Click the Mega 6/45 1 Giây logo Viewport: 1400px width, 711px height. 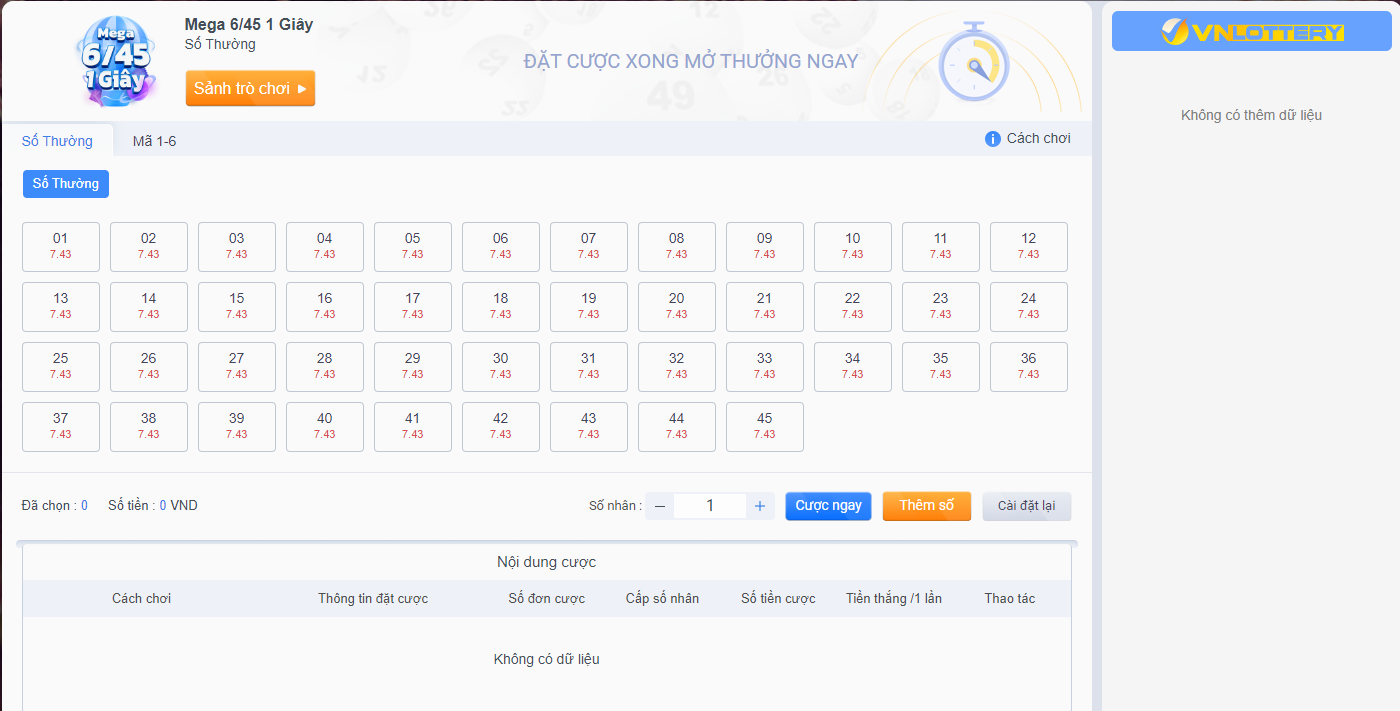tap(114, 62)
